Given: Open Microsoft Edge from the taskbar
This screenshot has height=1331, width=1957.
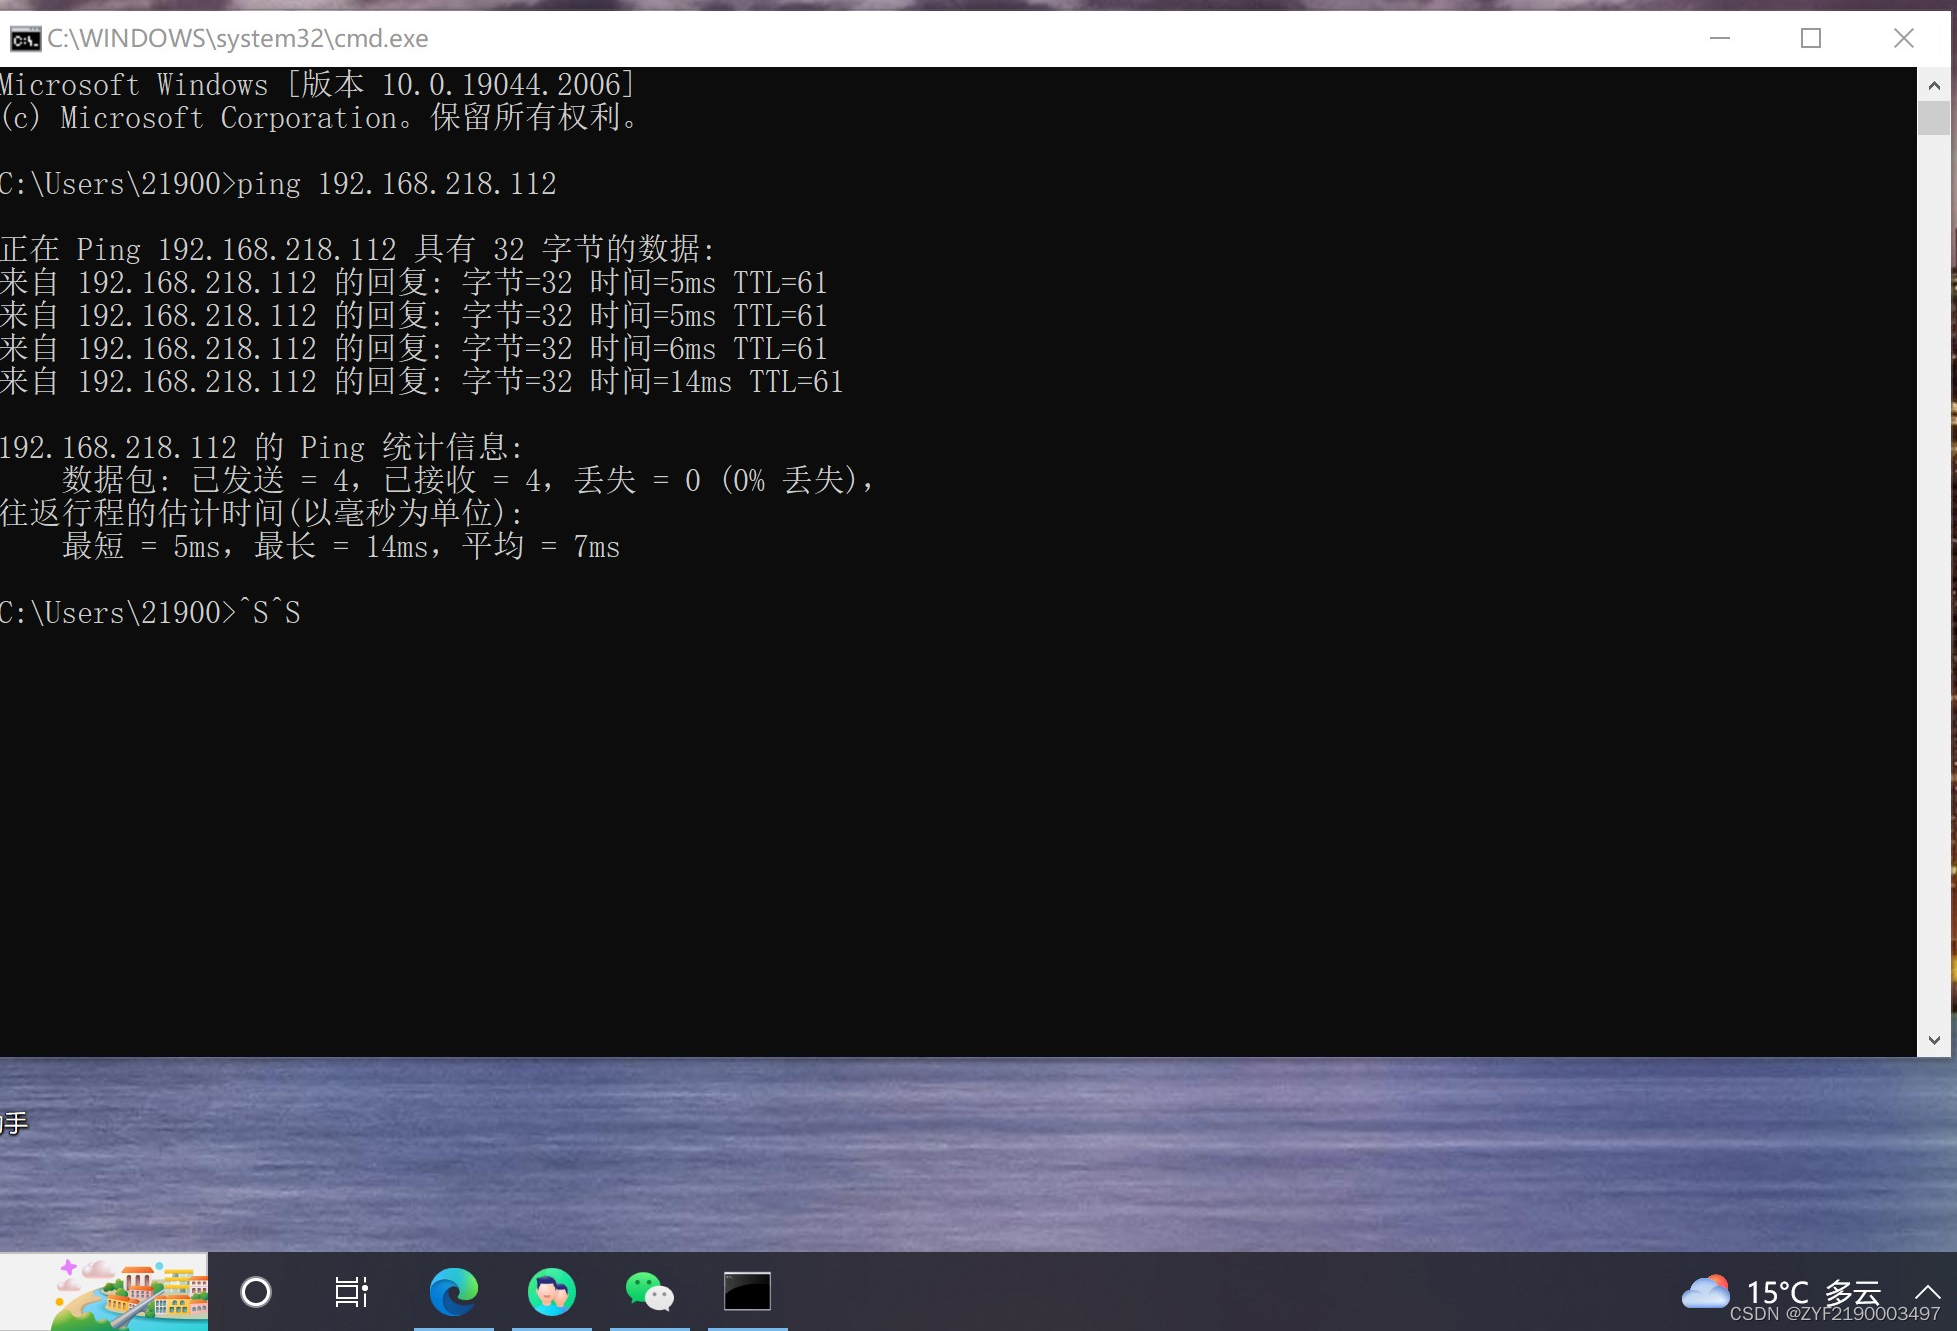Looking at the screenshot, I should [x=453, y=1291].
